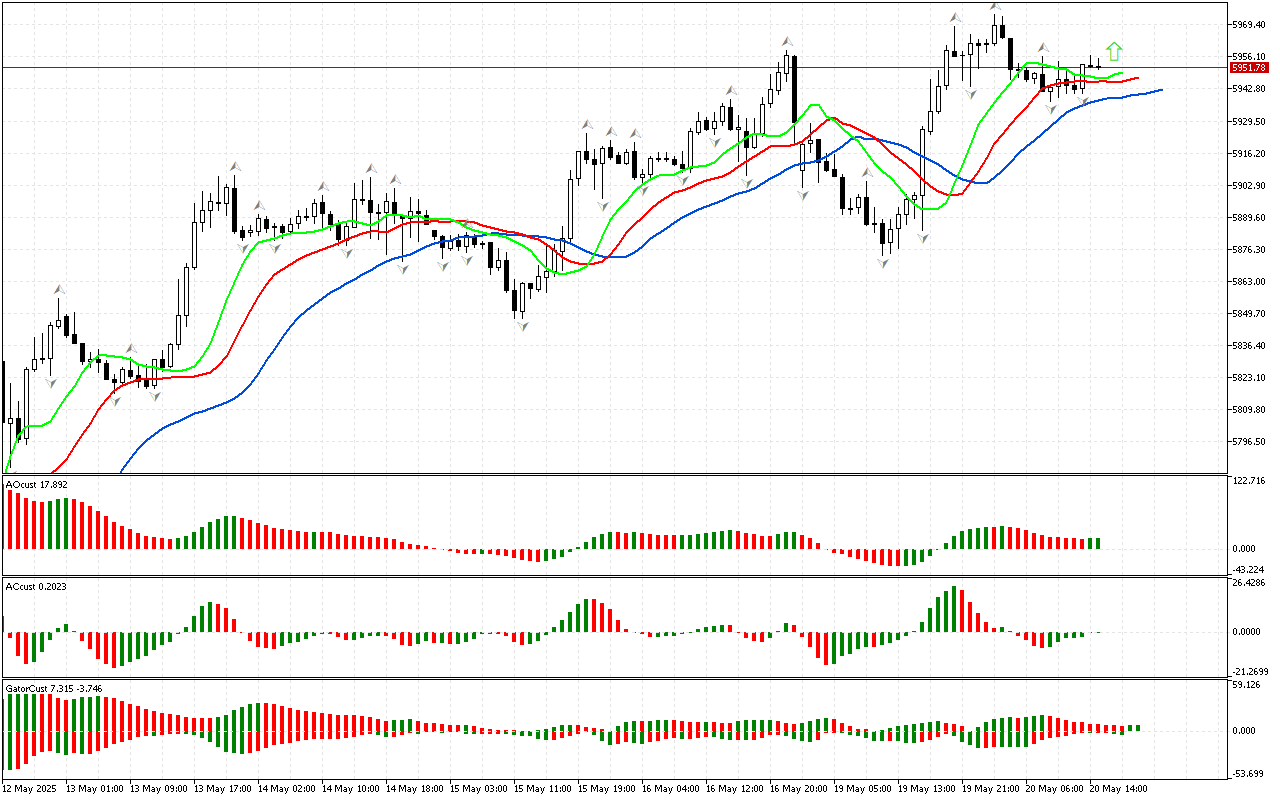Select the red Alligator line's right end
The height and width of the screenshot is (800, 1280).
click(1138, 78)
